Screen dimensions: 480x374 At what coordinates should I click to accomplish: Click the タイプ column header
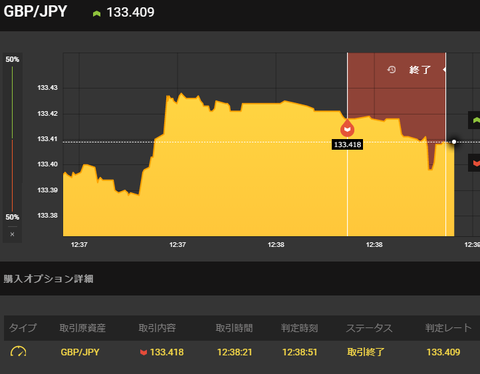pyautogui.click(x=22, y=328)
